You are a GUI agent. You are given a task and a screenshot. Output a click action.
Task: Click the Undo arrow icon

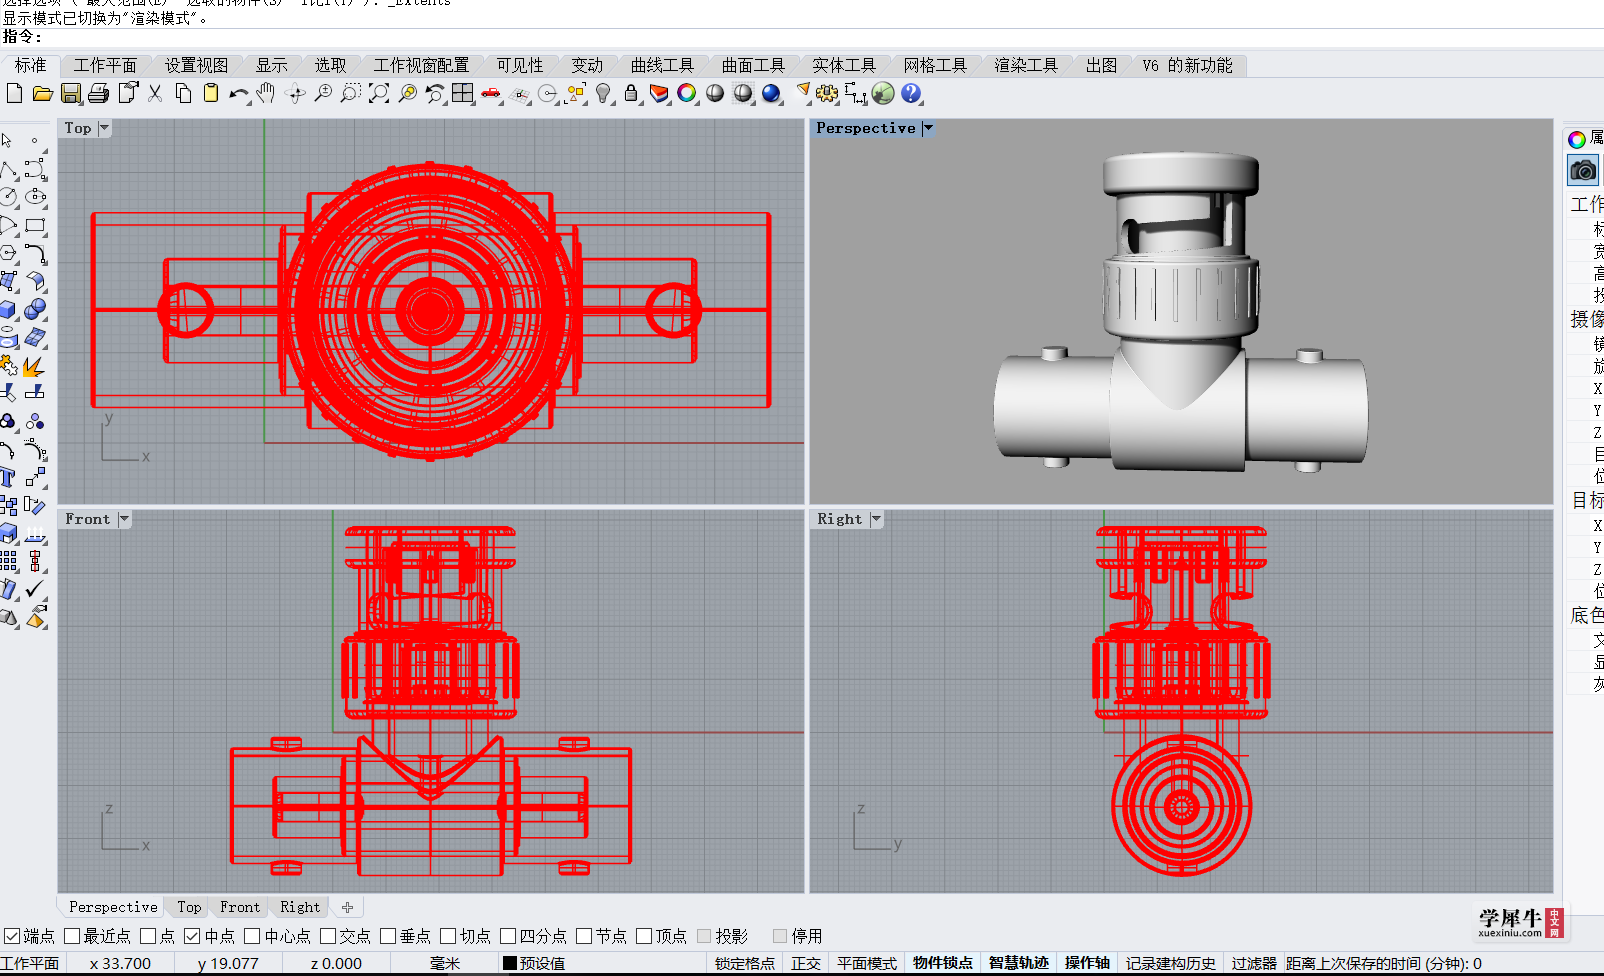(x=238, y=93)
